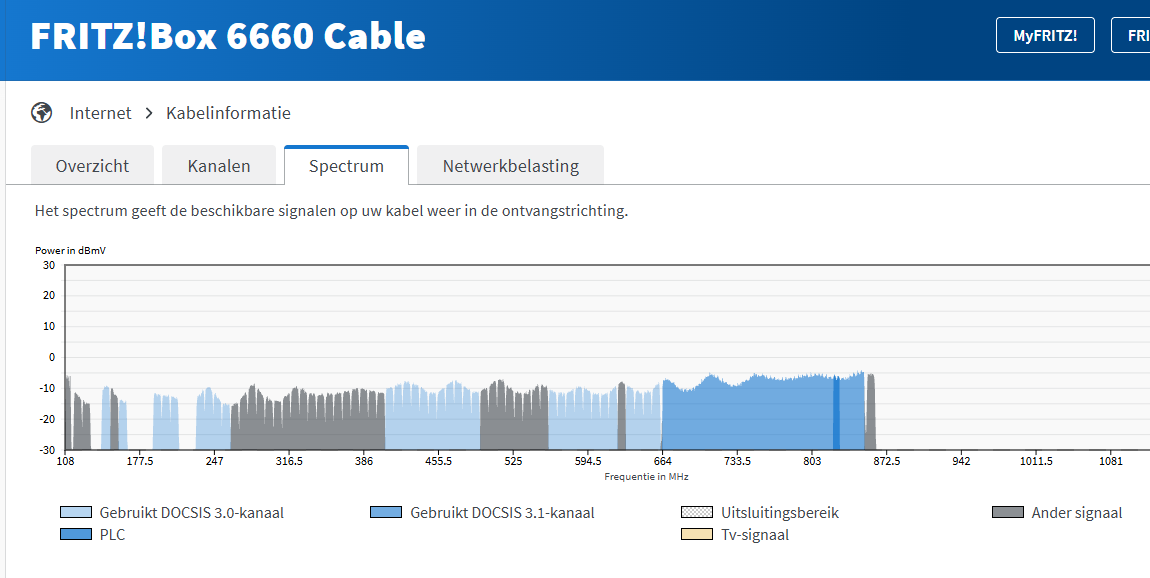Click the Kabelinformatie breadcrumb text

click(x=228, y=113)
